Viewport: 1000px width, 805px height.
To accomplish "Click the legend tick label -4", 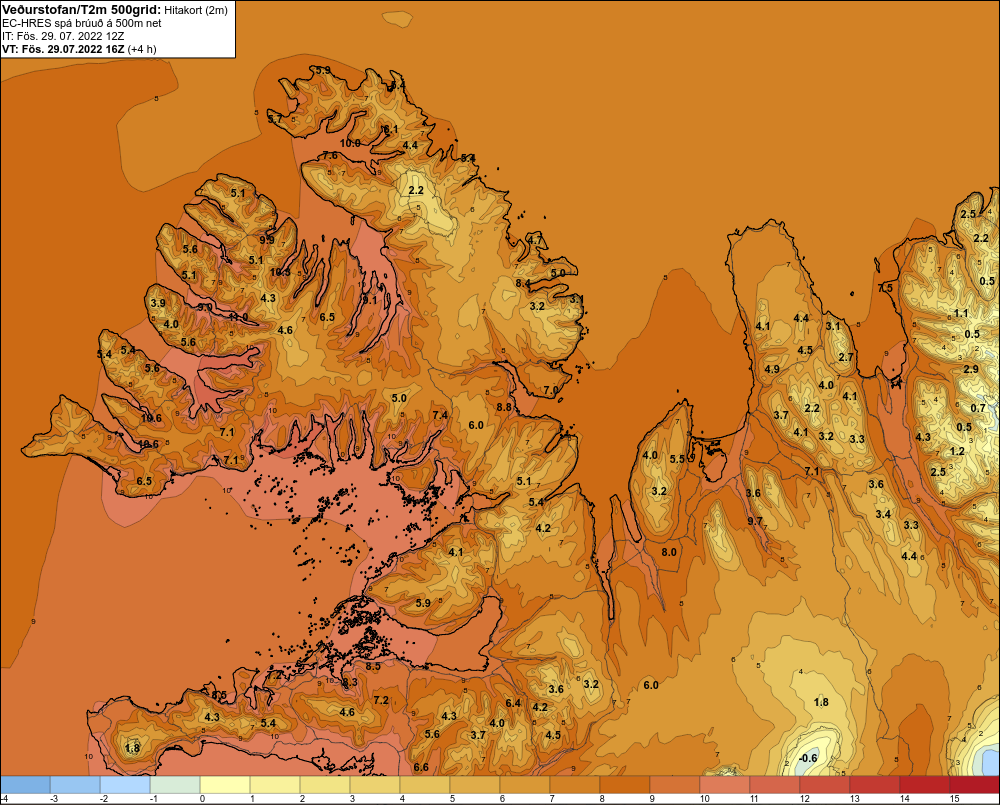I will 4,799.
